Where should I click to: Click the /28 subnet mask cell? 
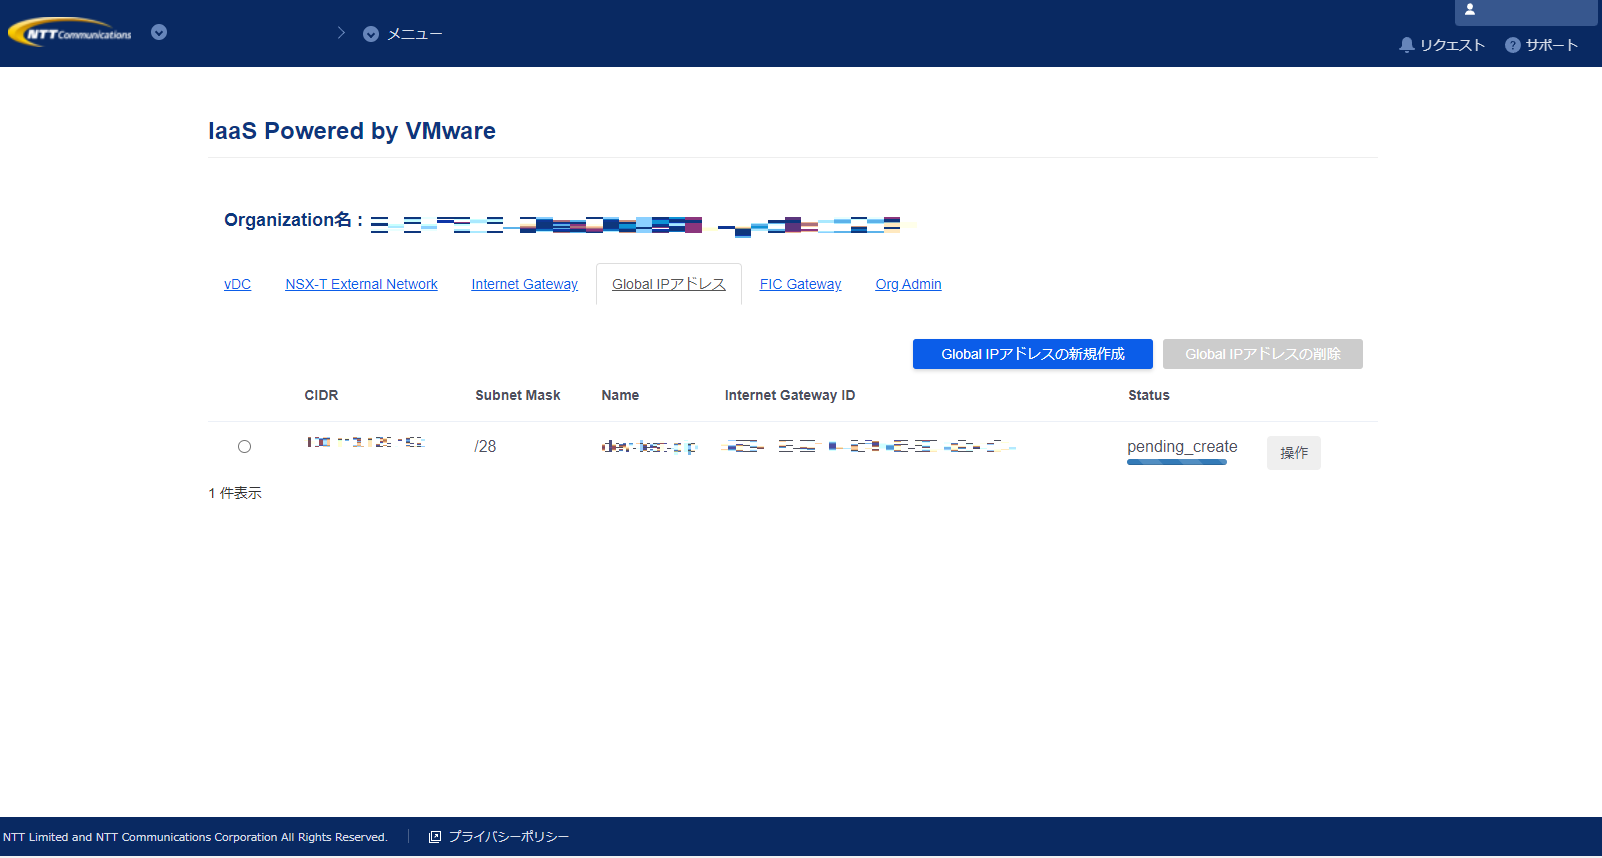(x=485, y=446)
